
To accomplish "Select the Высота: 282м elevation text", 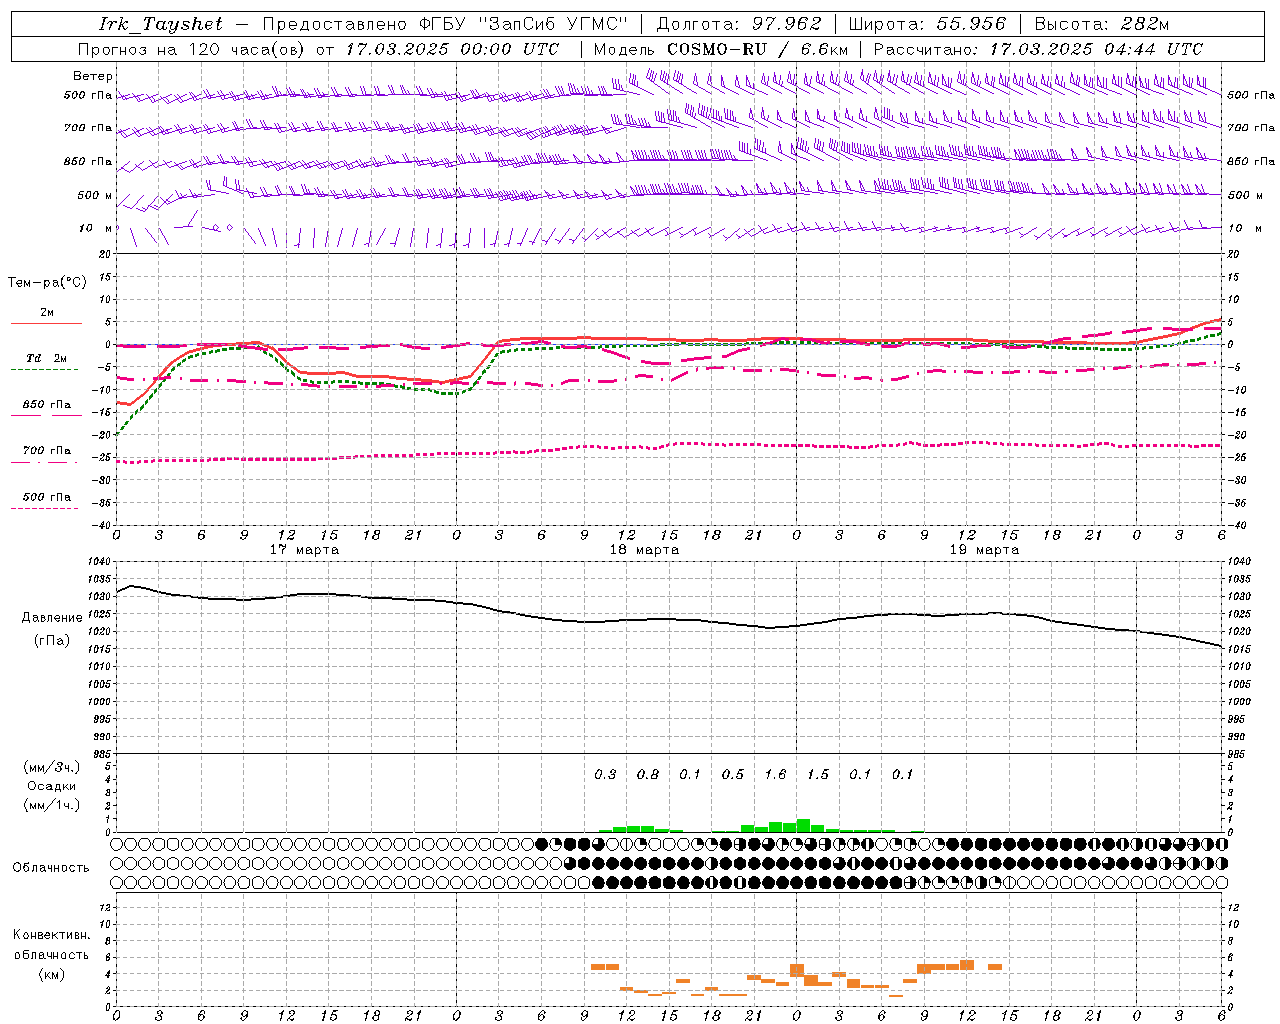I will [1101, 24].
